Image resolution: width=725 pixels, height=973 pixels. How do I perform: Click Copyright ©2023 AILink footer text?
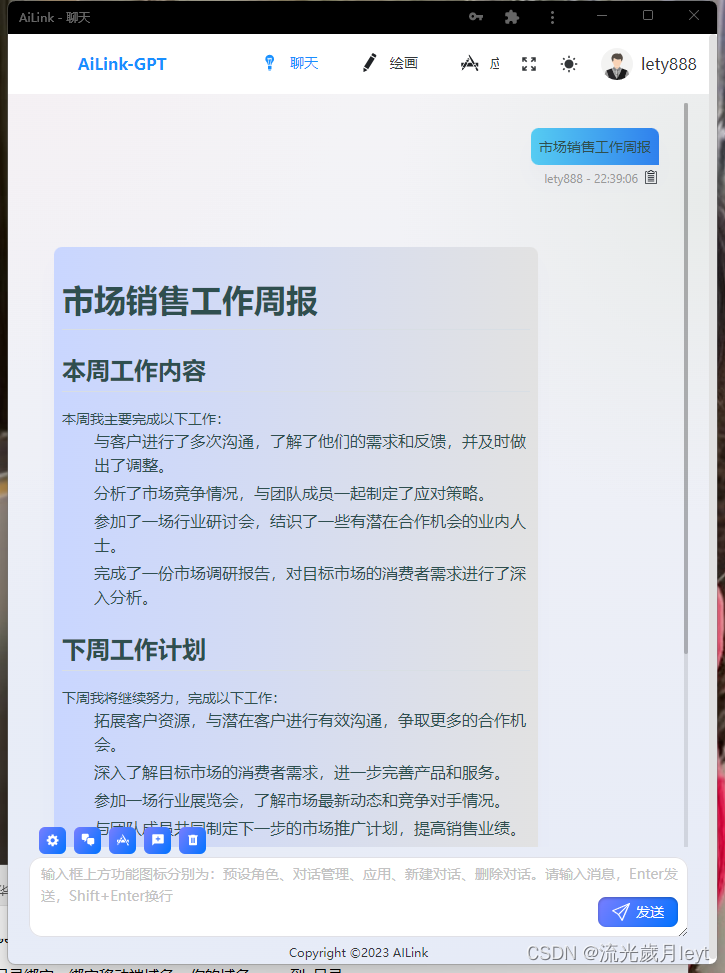[358, 953]
